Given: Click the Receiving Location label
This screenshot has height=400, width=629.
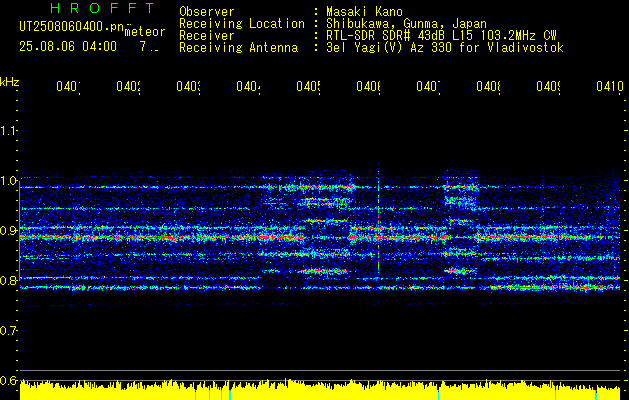Looking at the screenshot, I should tap(242, 24).
